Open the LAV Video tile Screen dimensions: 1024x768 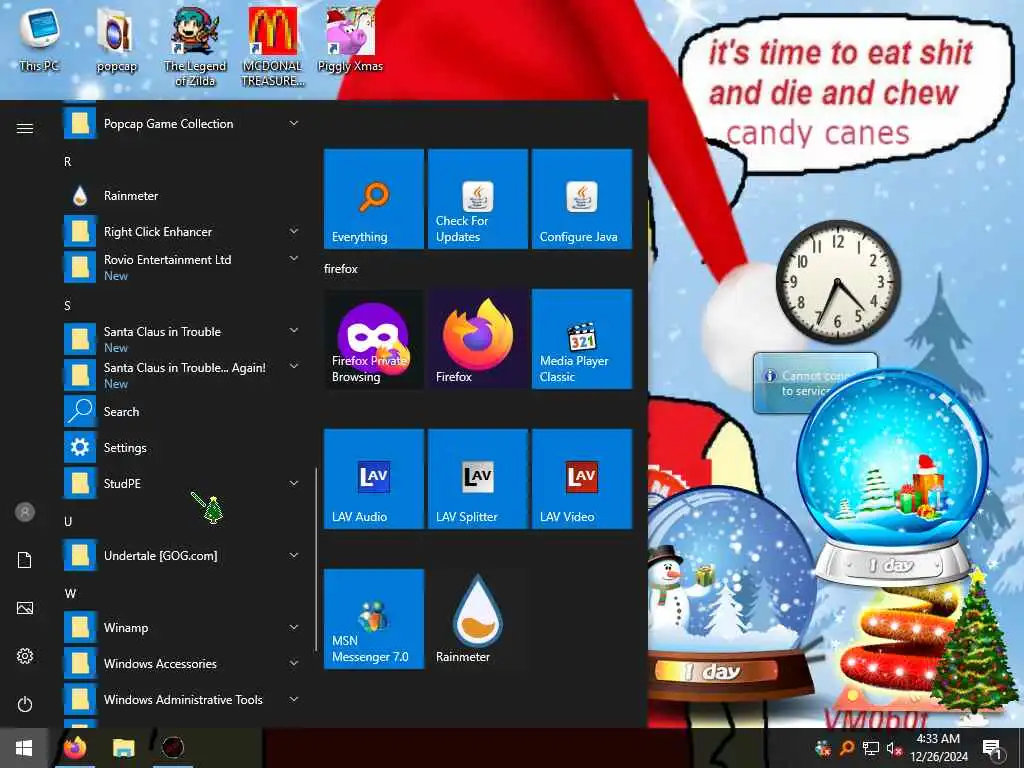(582, 479)
